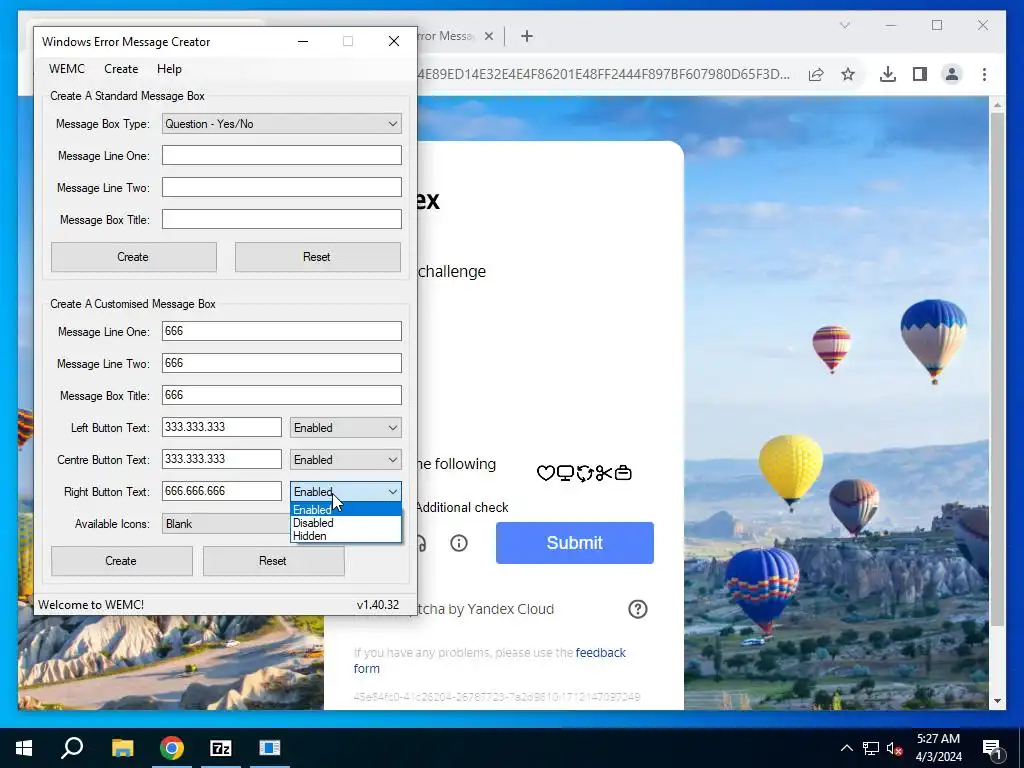
Task: Bookmark this page with star icon
Action: click(848, 74)
